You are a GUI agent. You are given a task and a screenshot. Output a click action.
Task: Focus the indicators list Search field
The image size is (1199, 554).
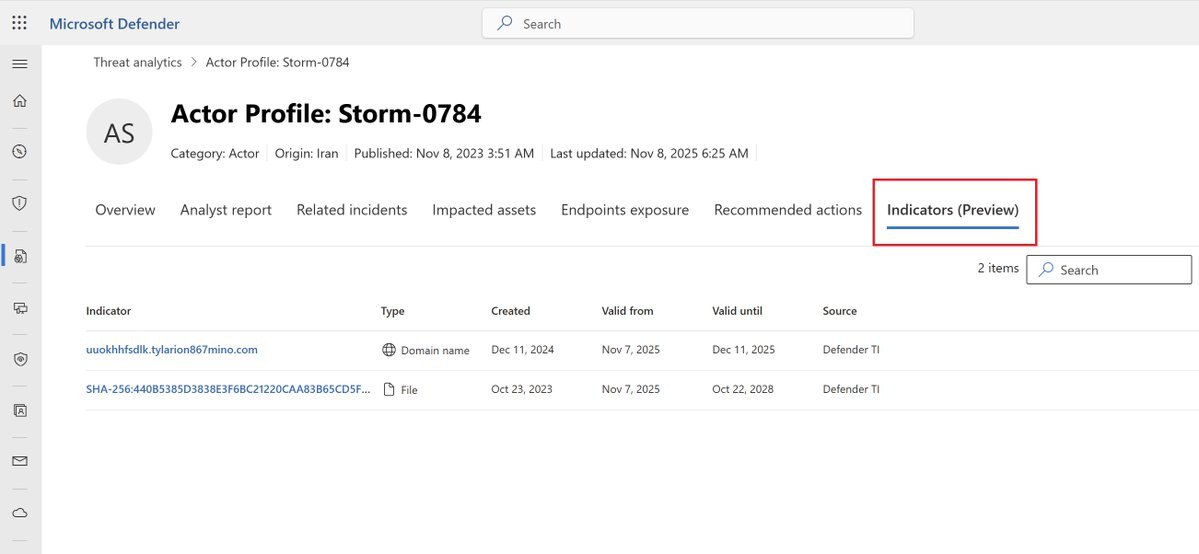point(1109,269)
